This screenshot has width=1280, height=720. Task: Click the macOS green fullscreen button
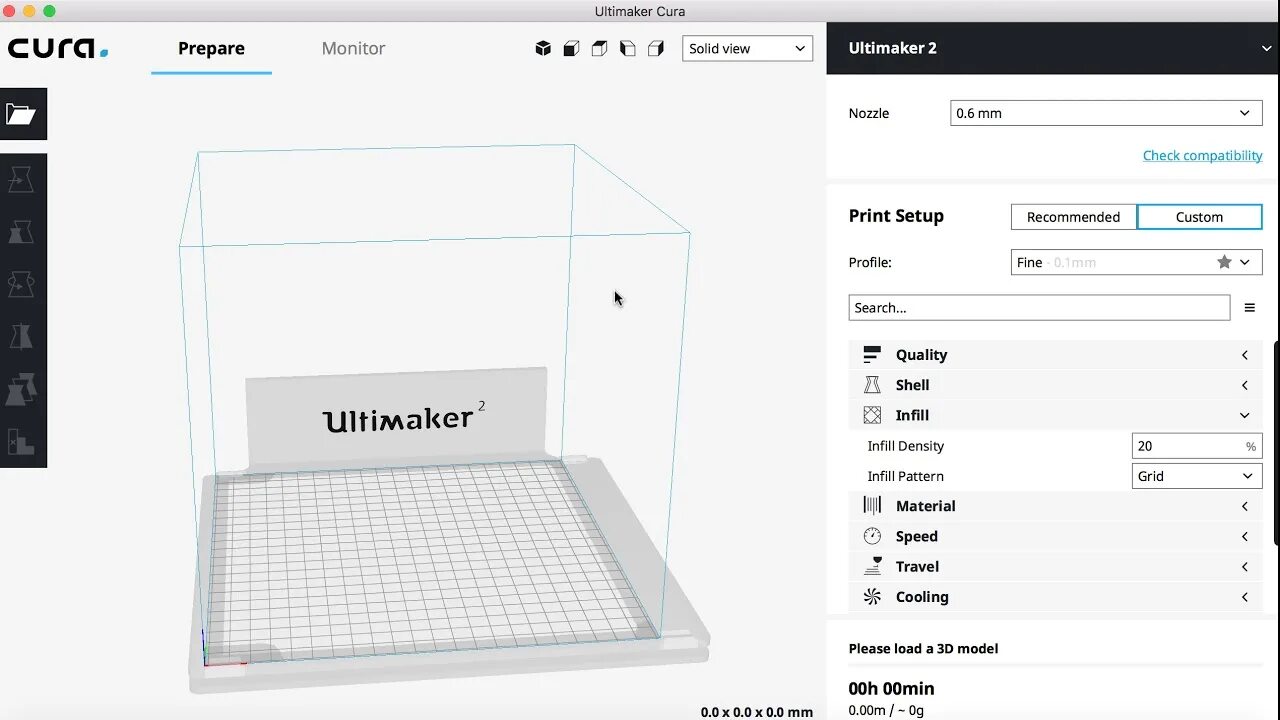[49, 11]
